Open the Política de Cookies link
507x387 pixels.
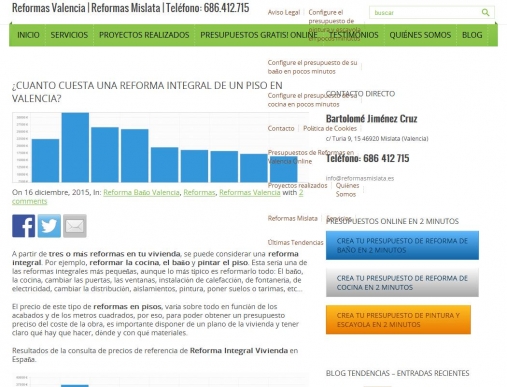coord(330,128)
